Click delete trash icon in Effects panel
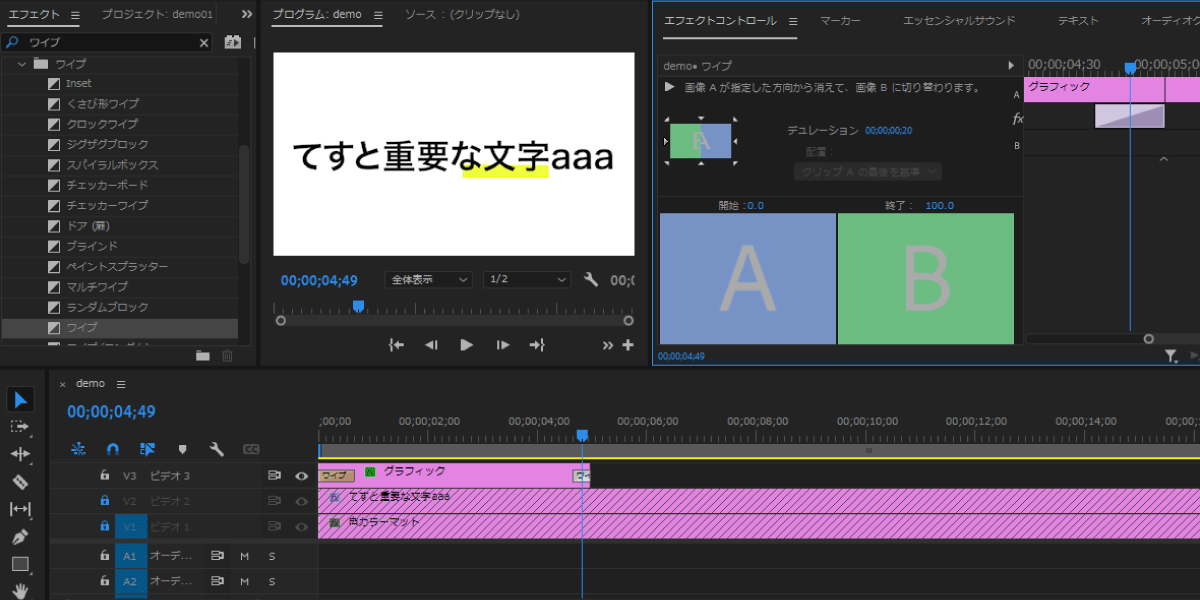 227,355
